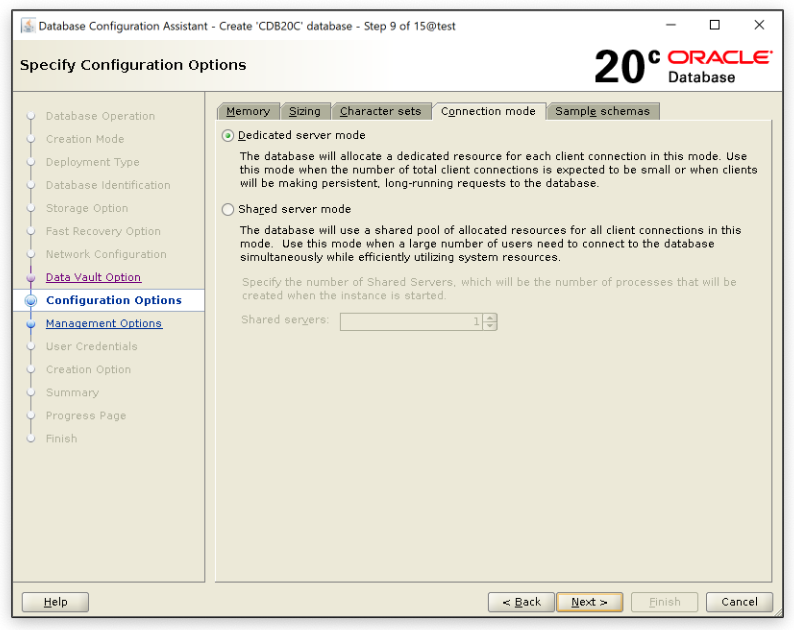Click Storage Option step text
Viewport: 794px width, 630px height.
pos(87,209)
